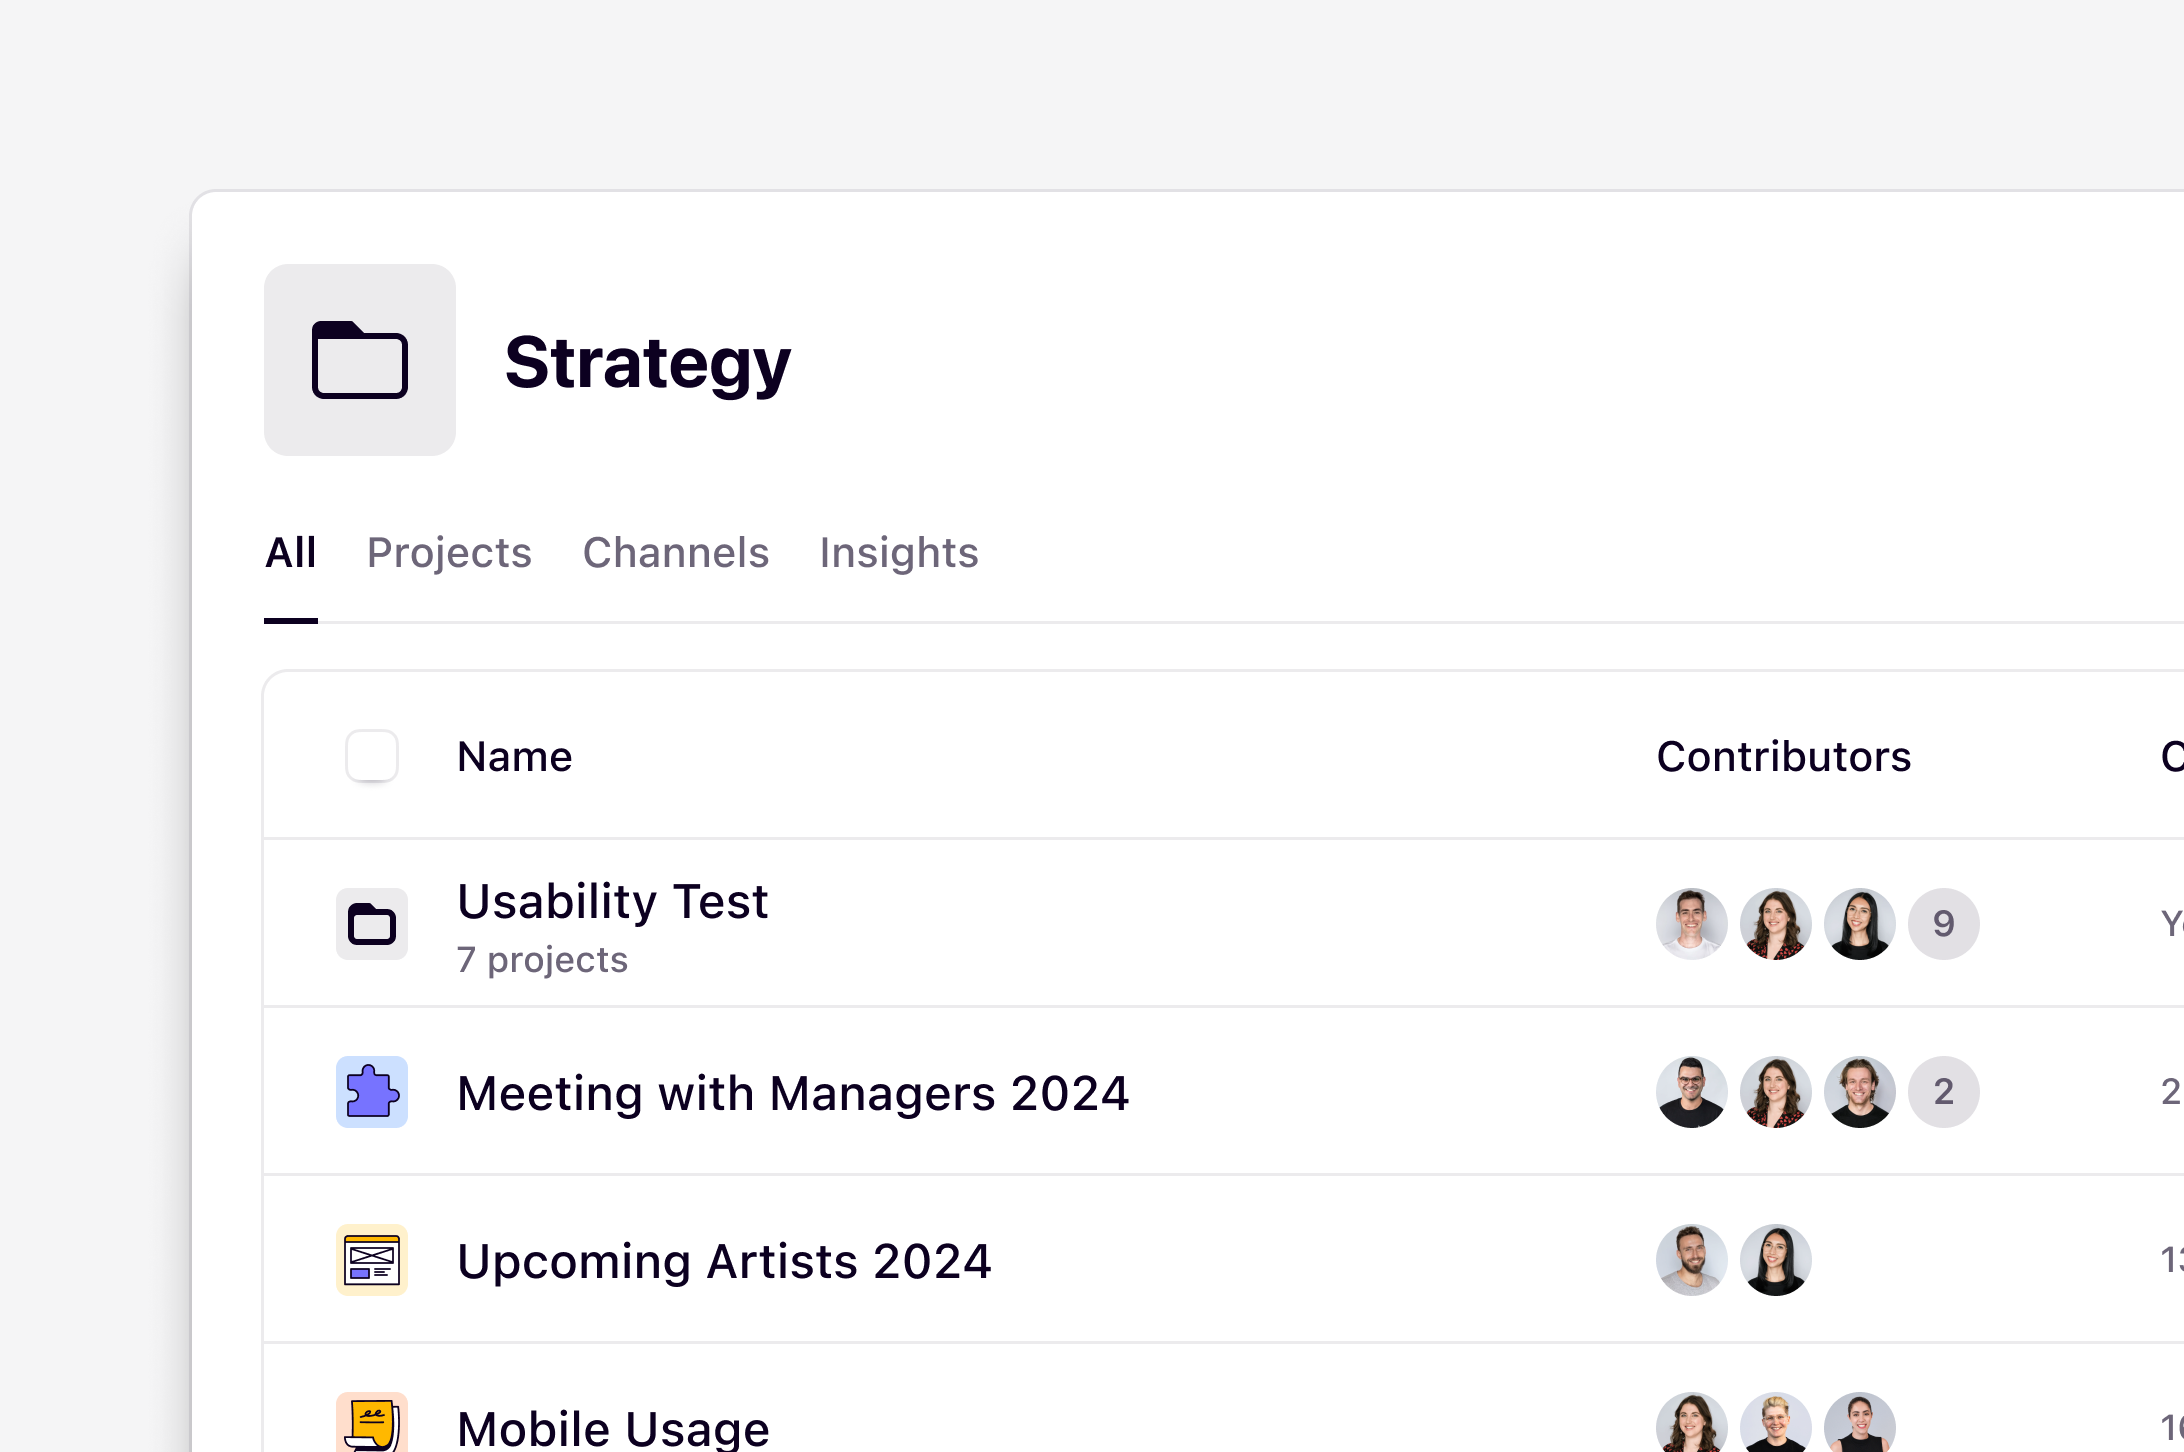Switch to the Projects tab
Image resolution: width=2184 pixels, height=1452 pixels.
[x=449, y=553]
